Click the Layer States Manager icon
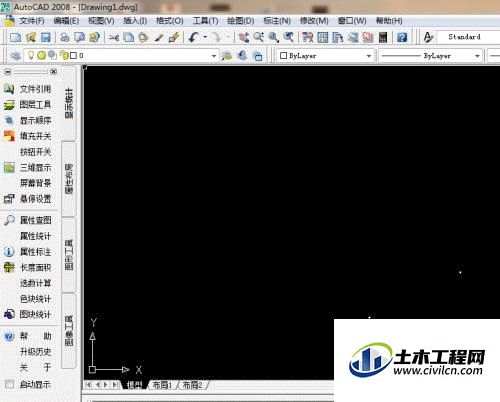Image resolution: width=500 pixels, height=402 pixels. (x=258, y=56)
